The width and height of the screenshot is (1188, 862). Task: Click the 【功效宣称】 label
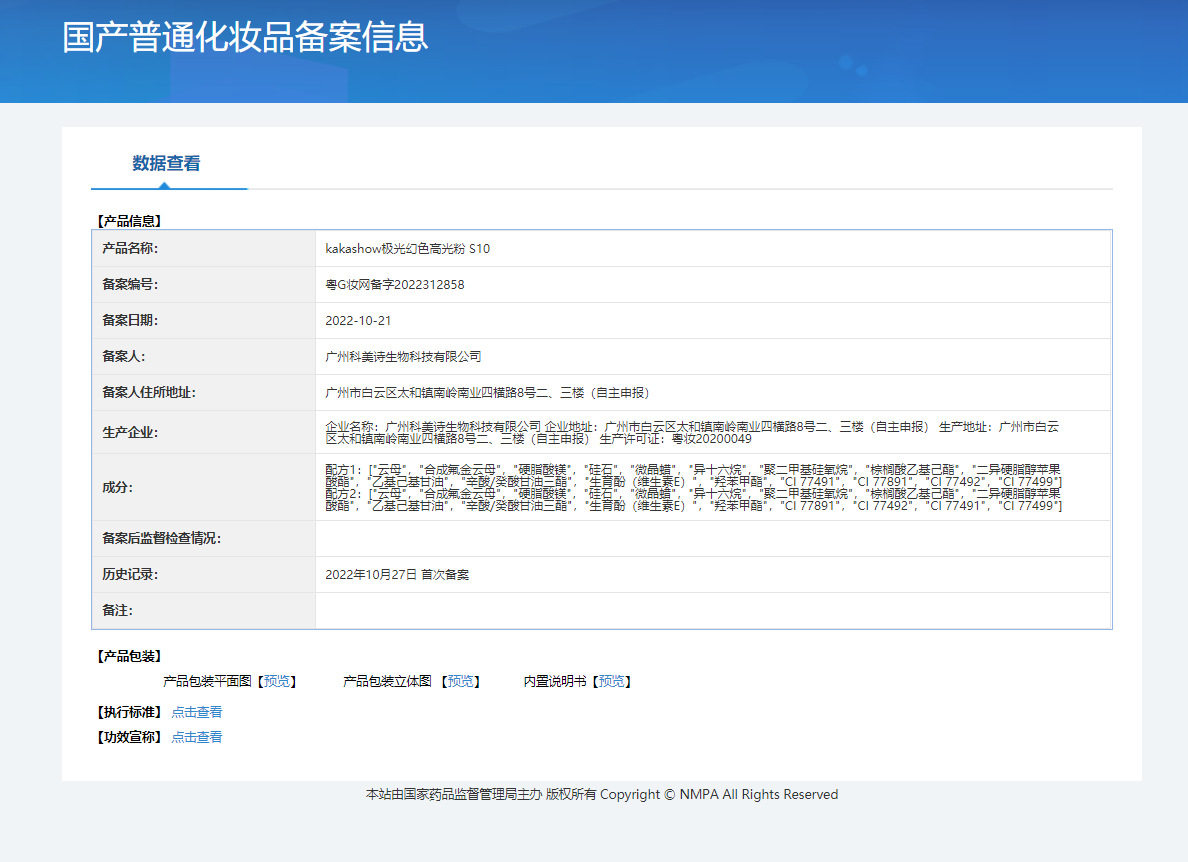pos(129,737)
